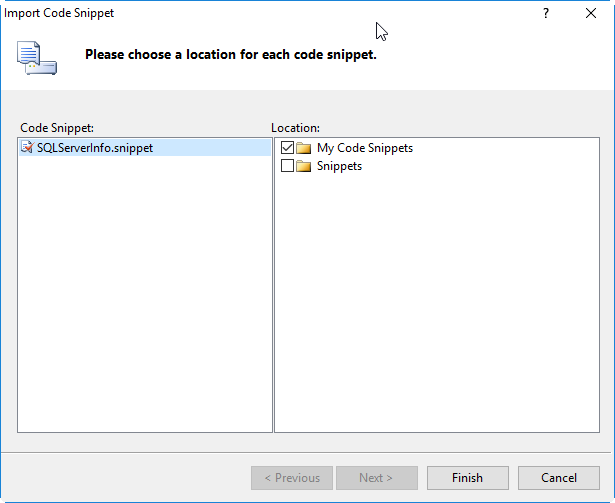This screenshot has height=503, width=615.
Task: Open help with the question mark button
Action: 546,14
